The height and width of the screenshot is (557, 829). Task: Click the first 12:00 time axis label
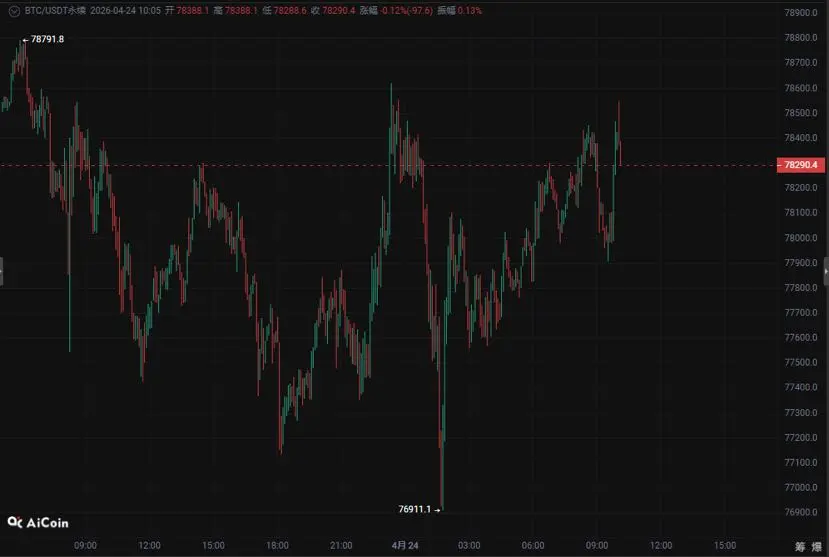click(149, 545)
